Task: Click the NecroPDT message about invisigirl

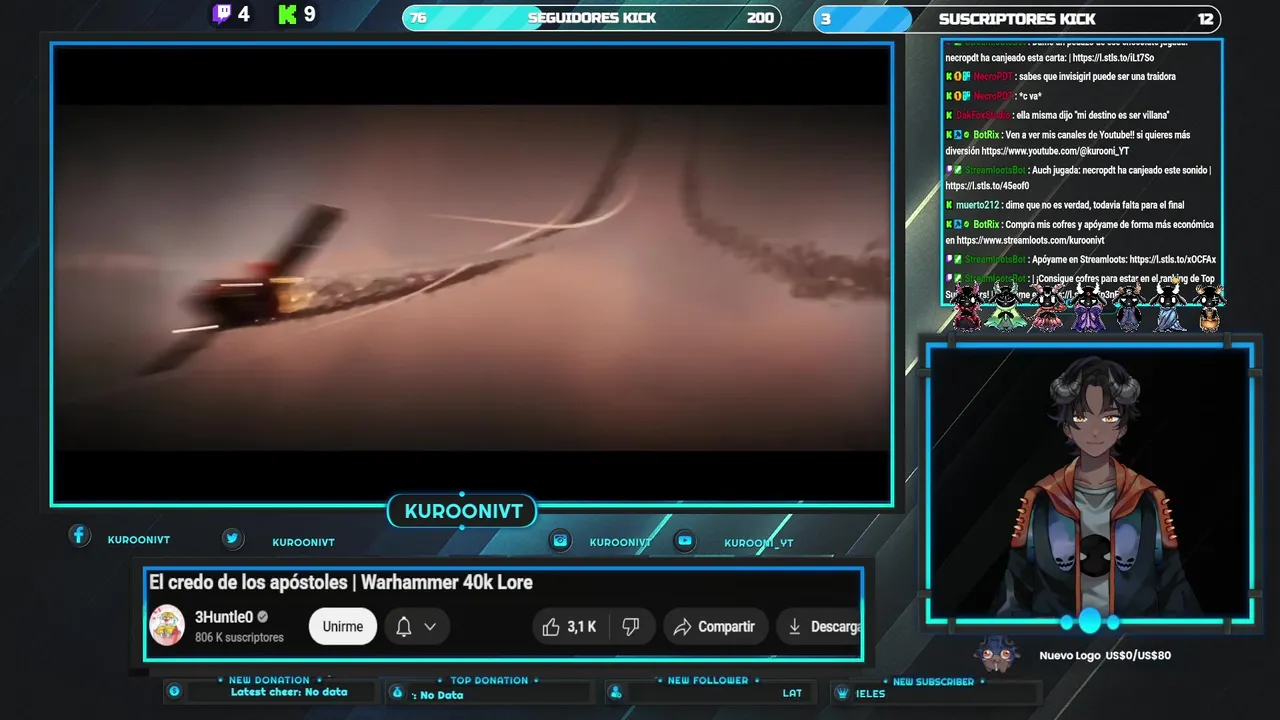Action: pyautogui.click(x=1097, y=76)
